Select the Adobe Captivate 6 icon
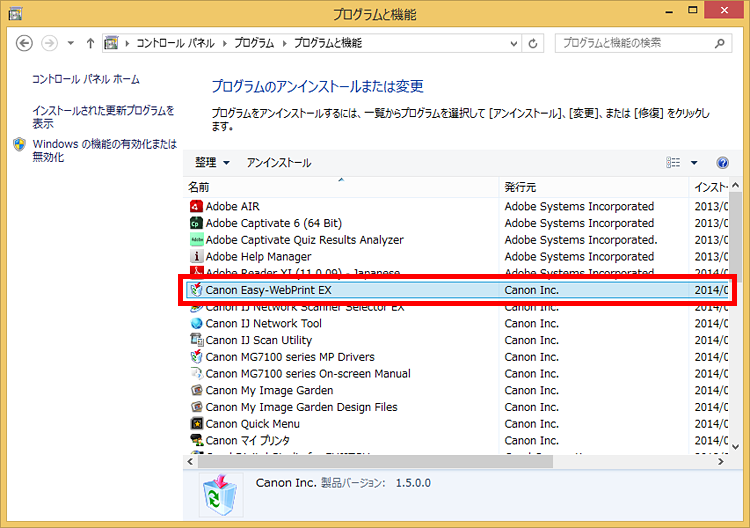The image size is (750, 528). point(196,224)
